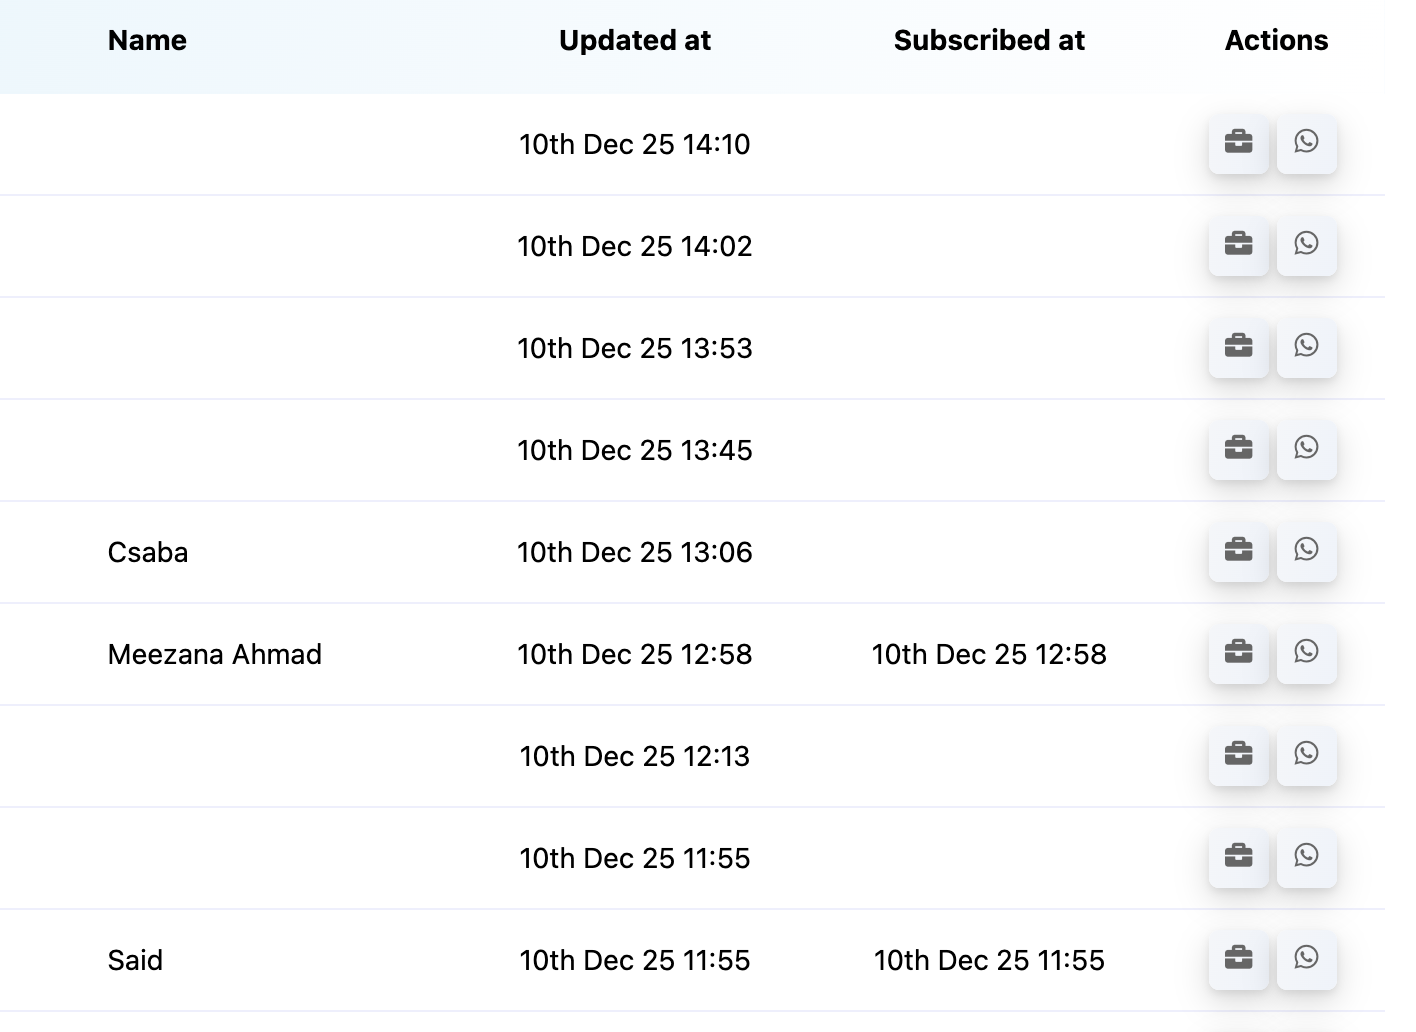Open WhatsApp chat with Meezana Ahmad
1416x1032 pixels.
pos(1306,653)
